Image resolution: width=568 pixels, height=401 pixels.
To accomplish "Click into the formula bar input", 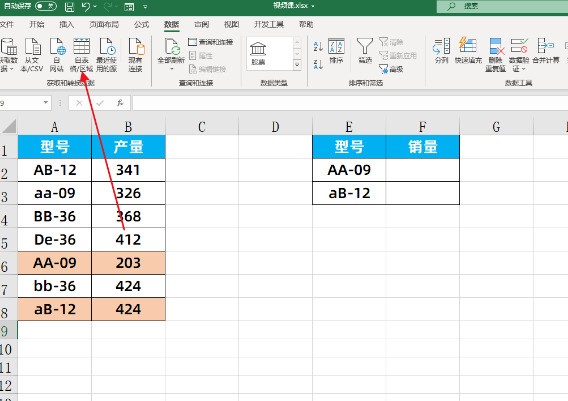I will 350,103.
